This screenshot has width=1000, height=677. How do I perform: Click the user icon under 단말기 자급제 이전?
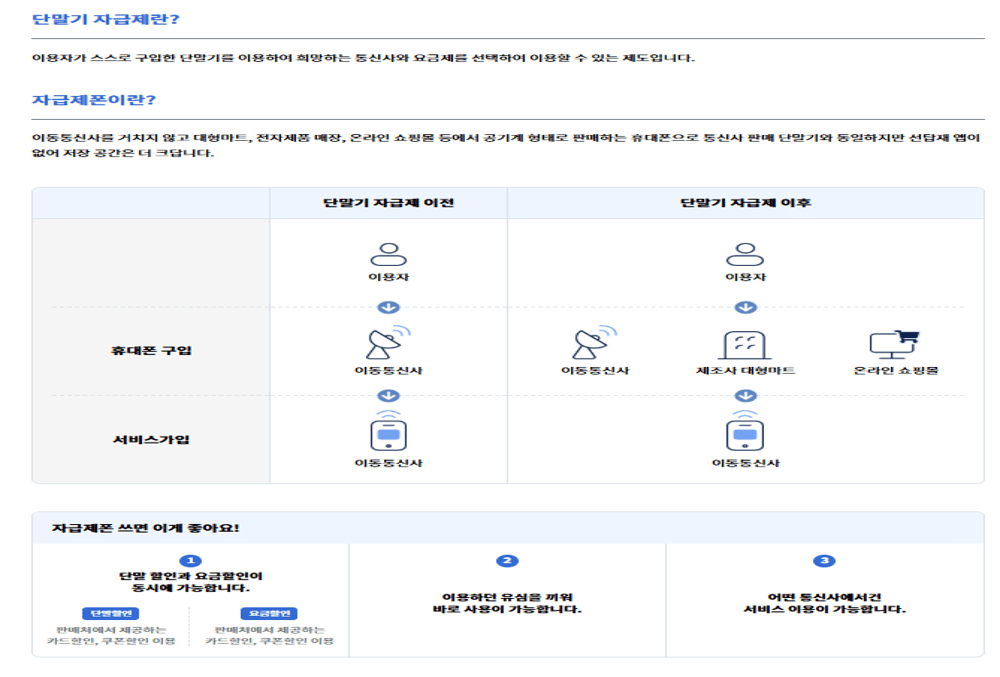point(388,254)
